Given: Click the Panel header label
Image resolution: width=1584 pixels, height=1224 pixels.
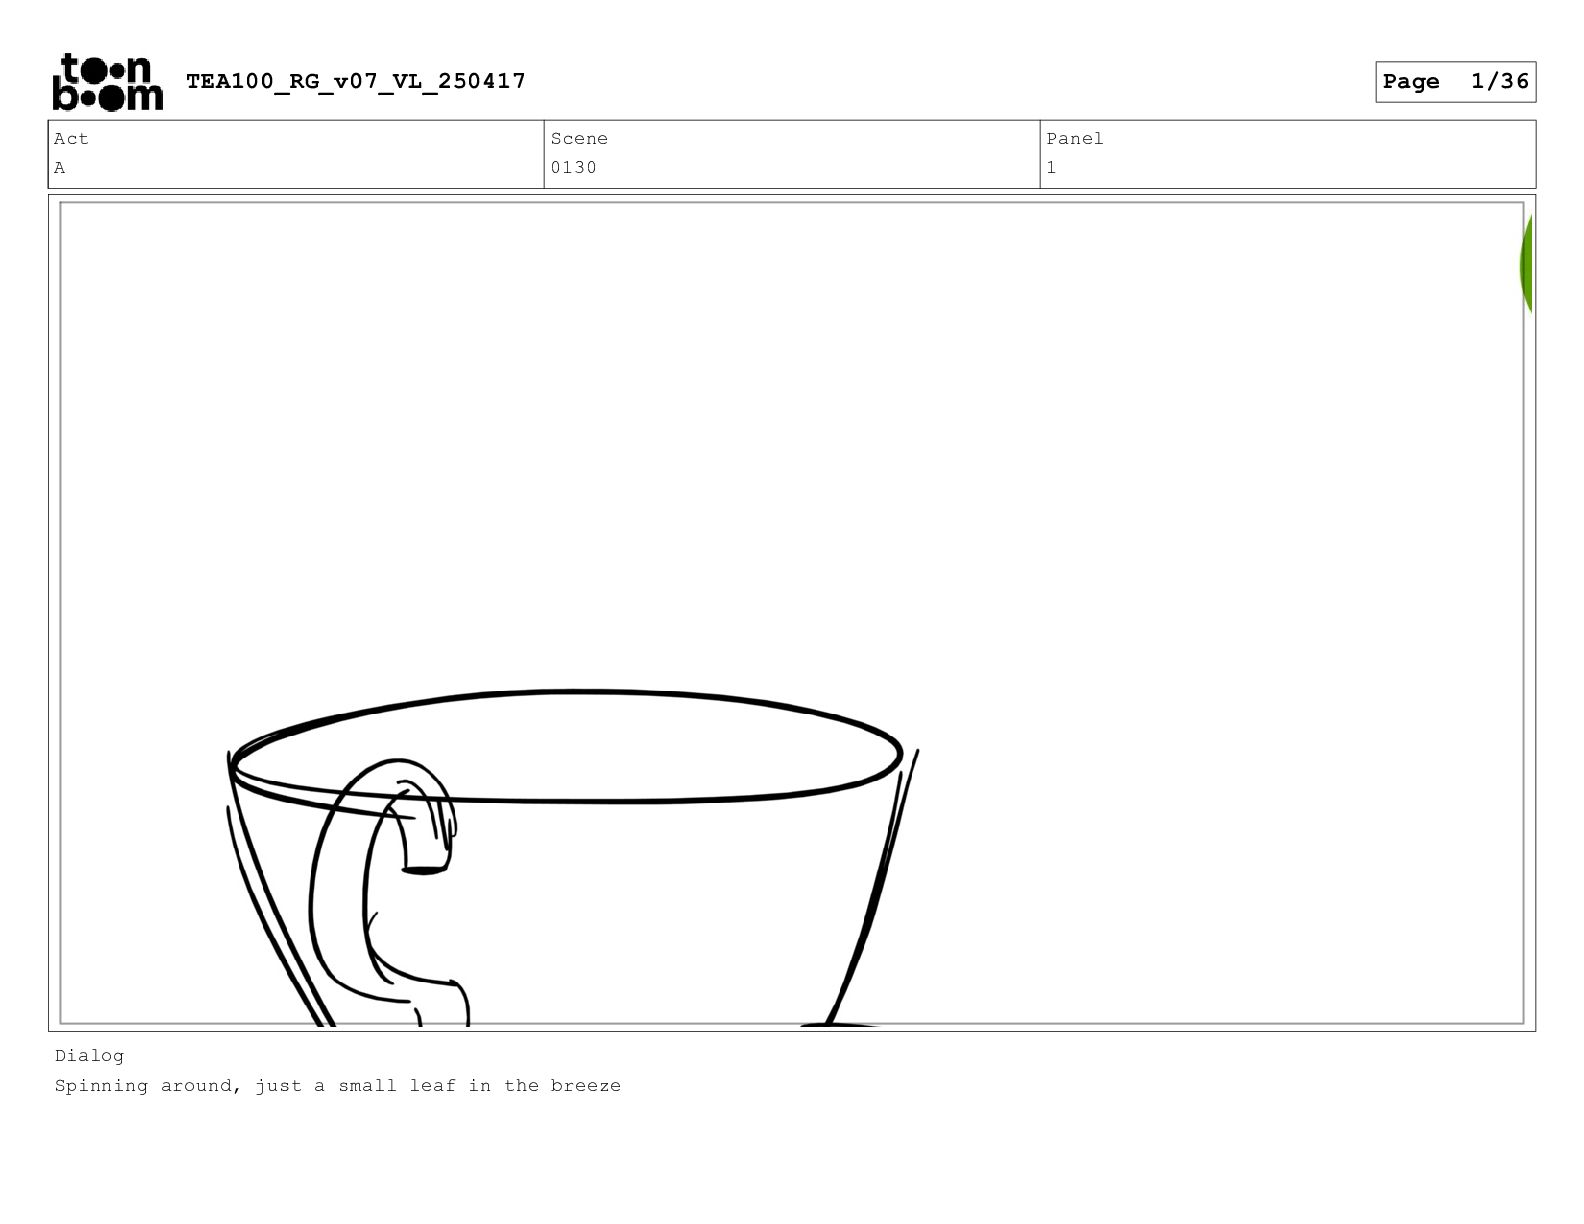Looking at the screenshot, I should point(1075,139).
